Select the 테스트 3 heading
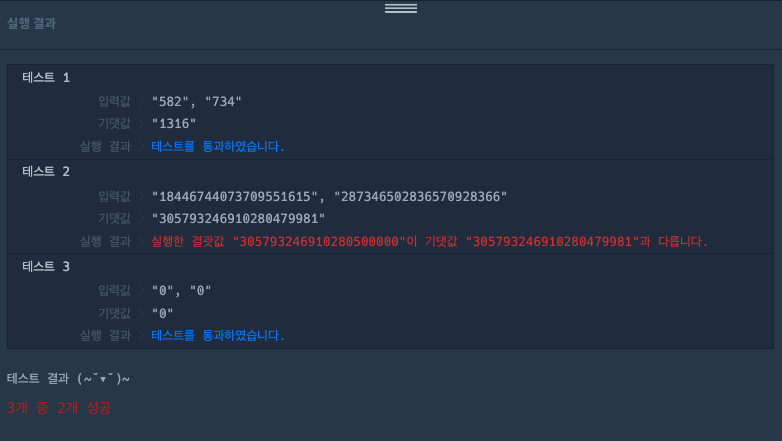 [x=46, y=266]
